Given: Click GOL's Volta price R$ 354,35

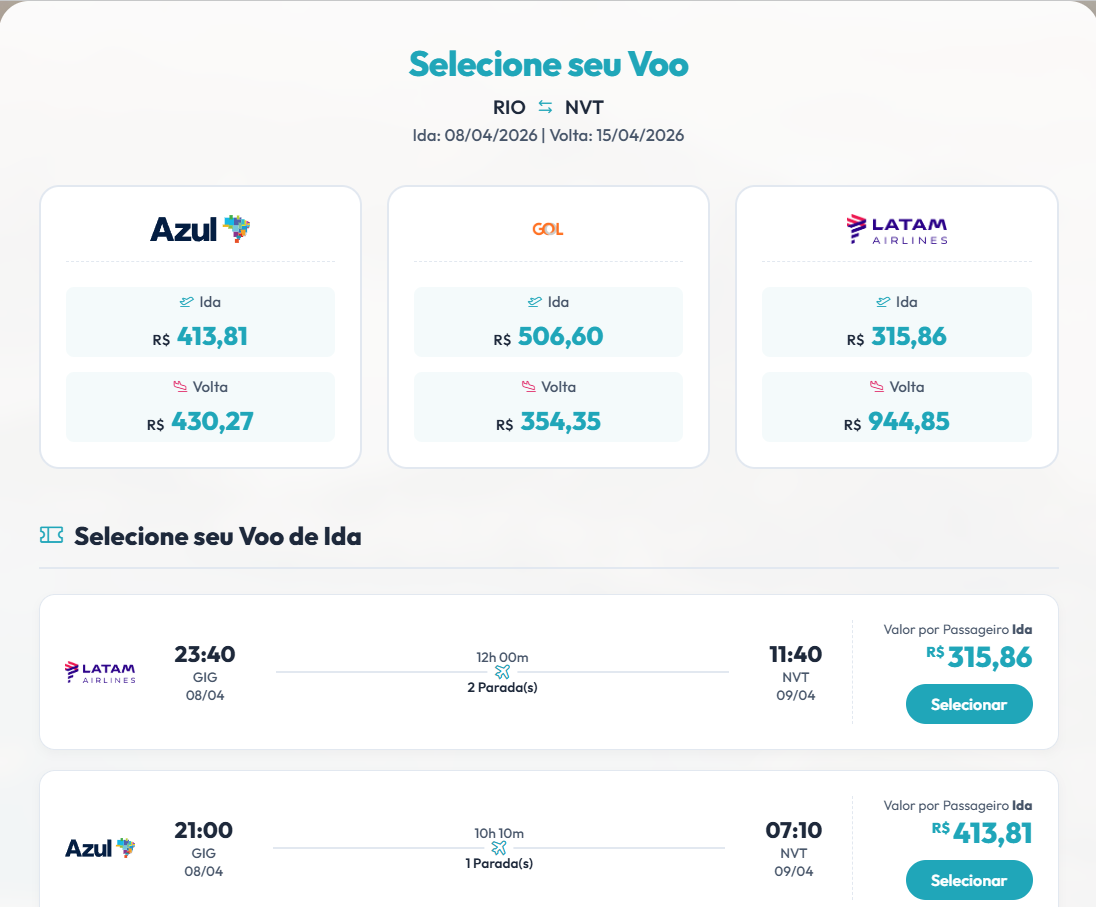Looking at the screenshot, I should [x=548, y=421].
